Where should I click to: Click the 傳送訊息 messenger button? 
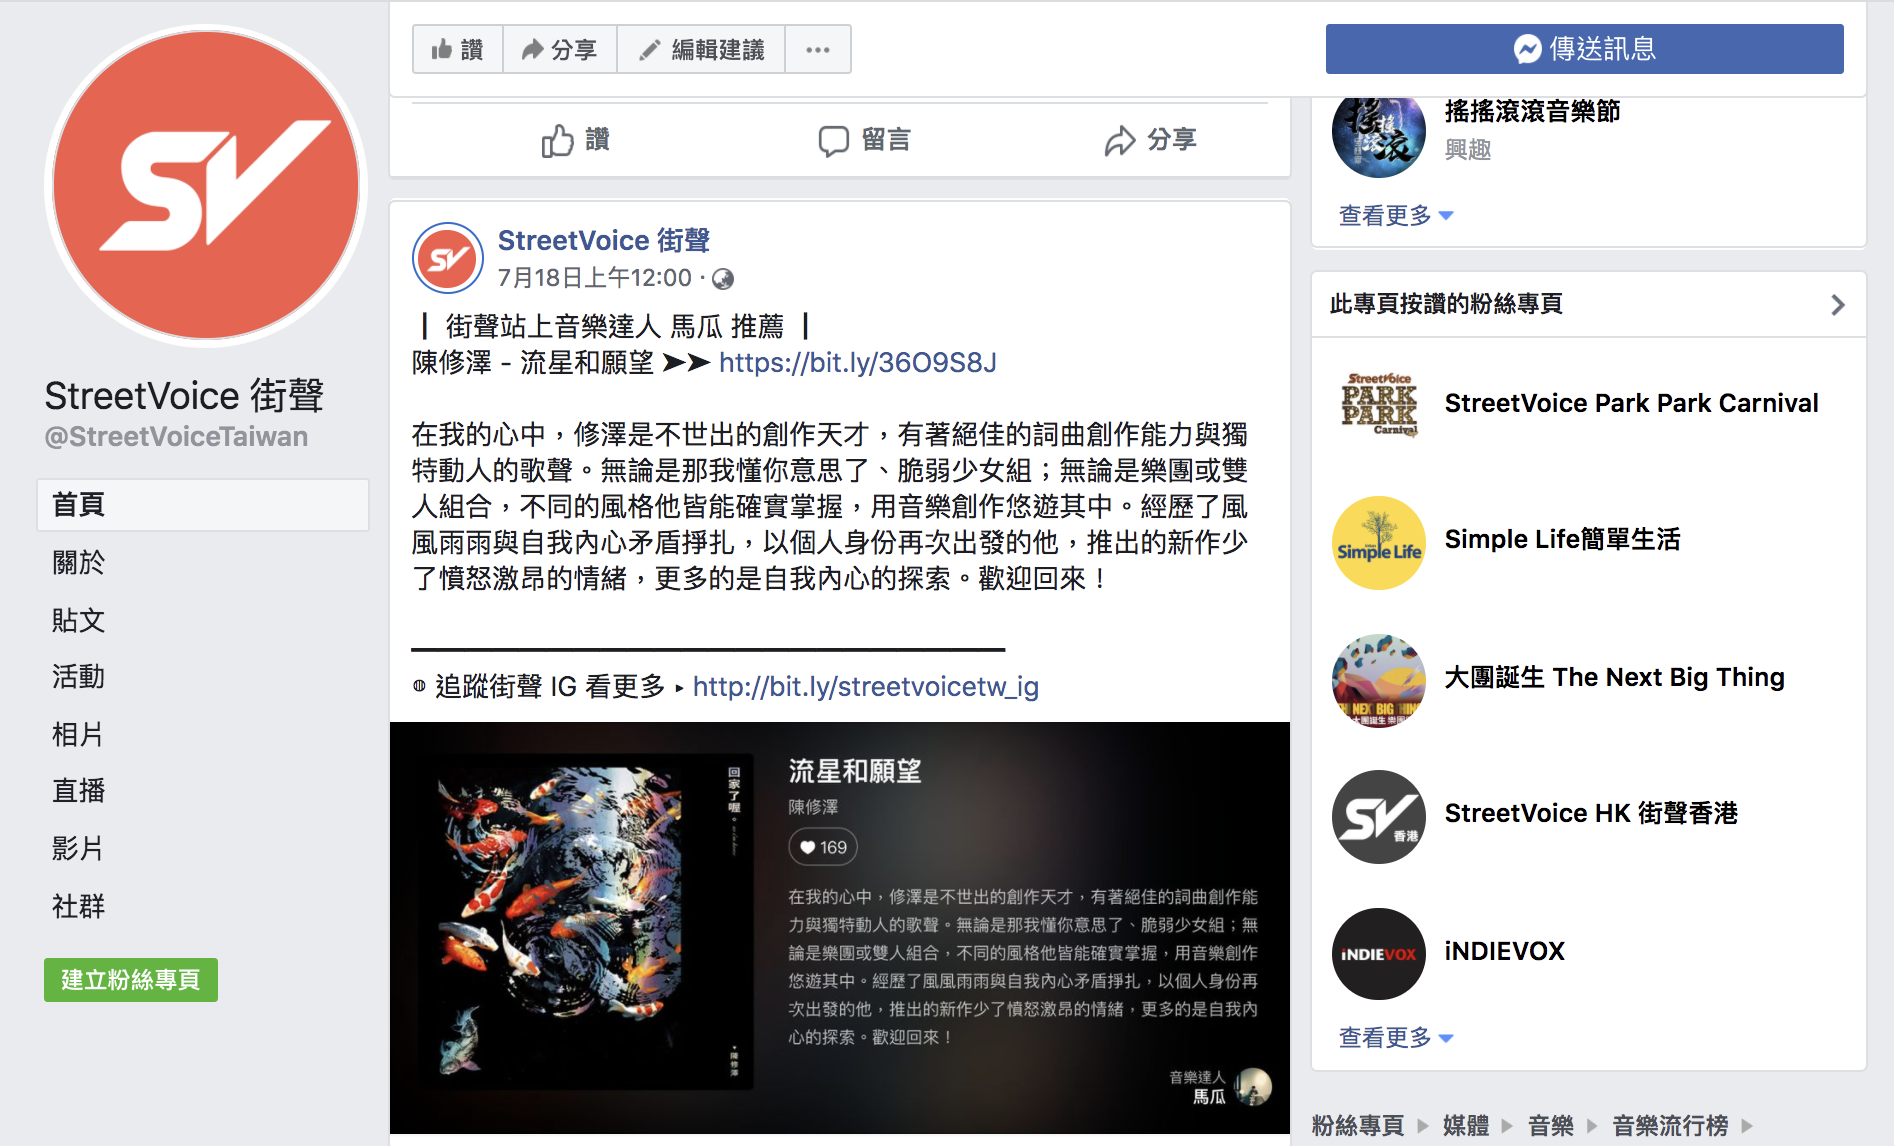pos(1584,49)
